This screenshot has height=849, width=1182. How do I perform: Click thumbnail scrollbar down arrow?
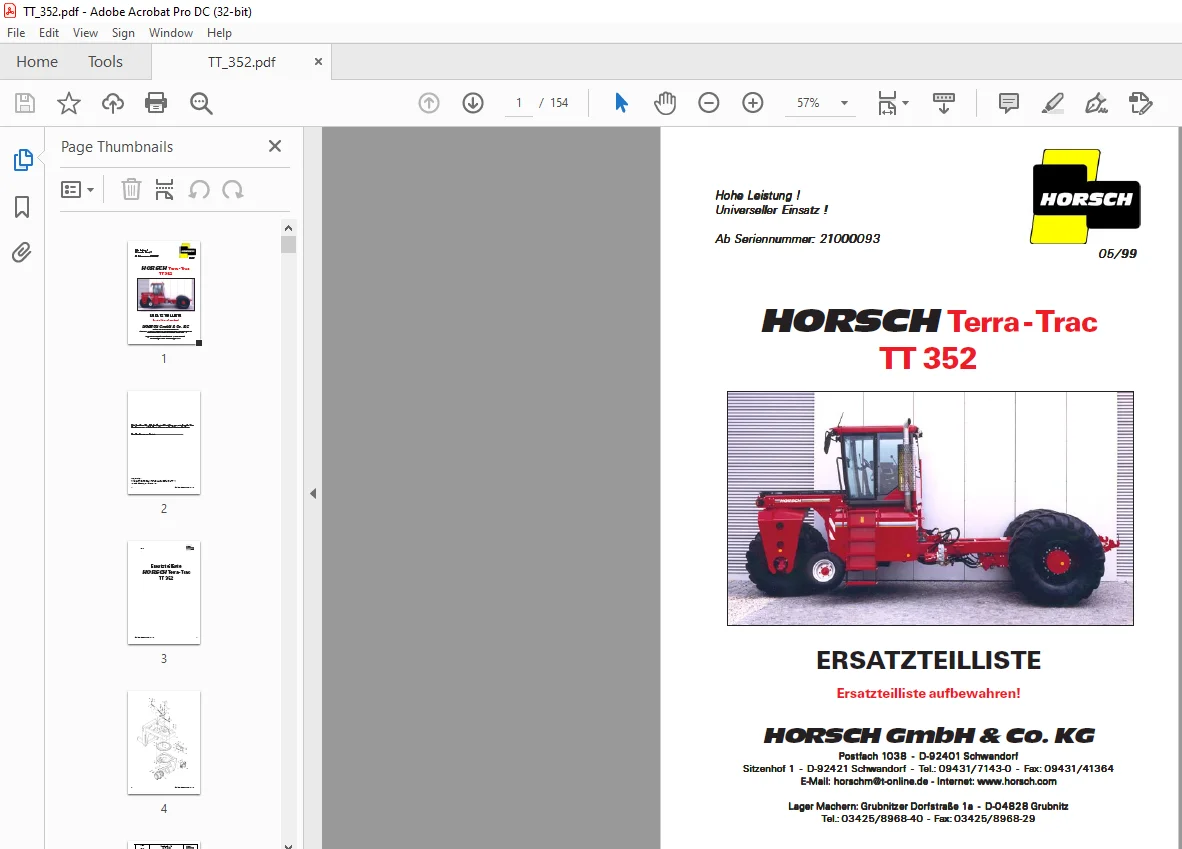click(x=288, y=844)
